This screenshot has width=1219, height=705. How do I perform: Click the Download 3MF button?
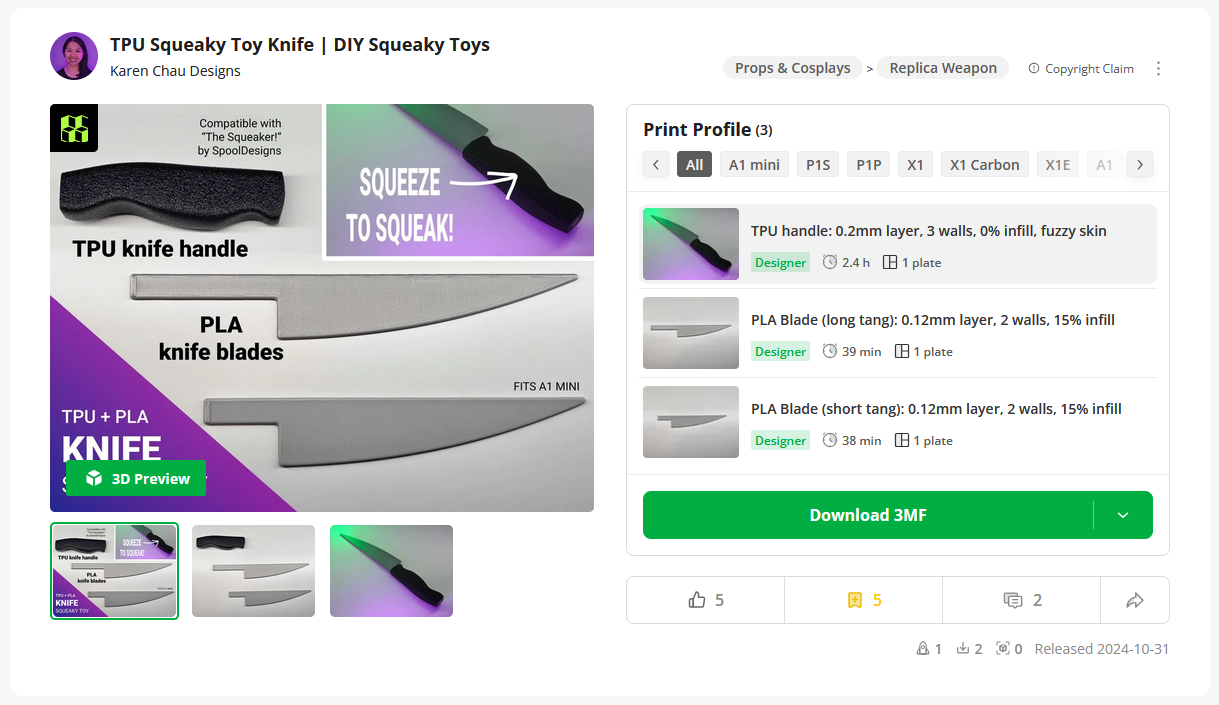click(868, 515)
